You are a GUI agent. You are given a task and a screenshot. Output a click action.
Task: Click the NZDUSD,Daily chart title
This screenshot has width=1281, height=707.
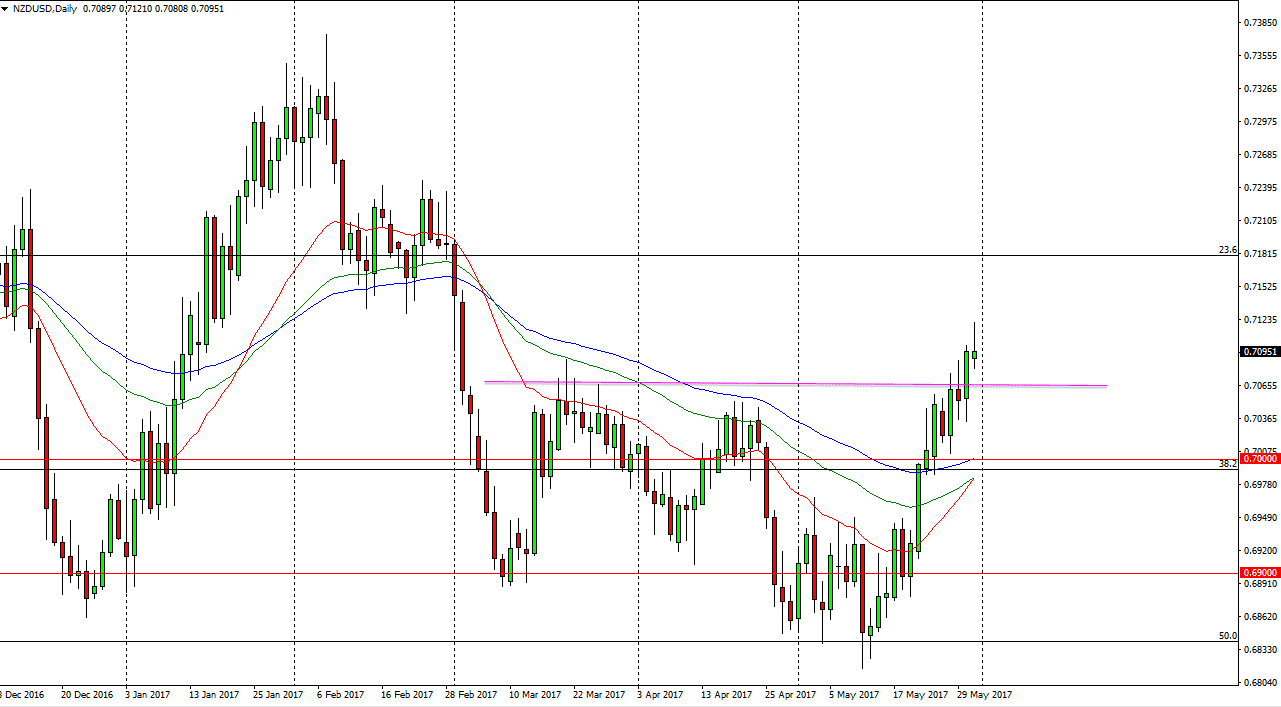click(44, 8)
